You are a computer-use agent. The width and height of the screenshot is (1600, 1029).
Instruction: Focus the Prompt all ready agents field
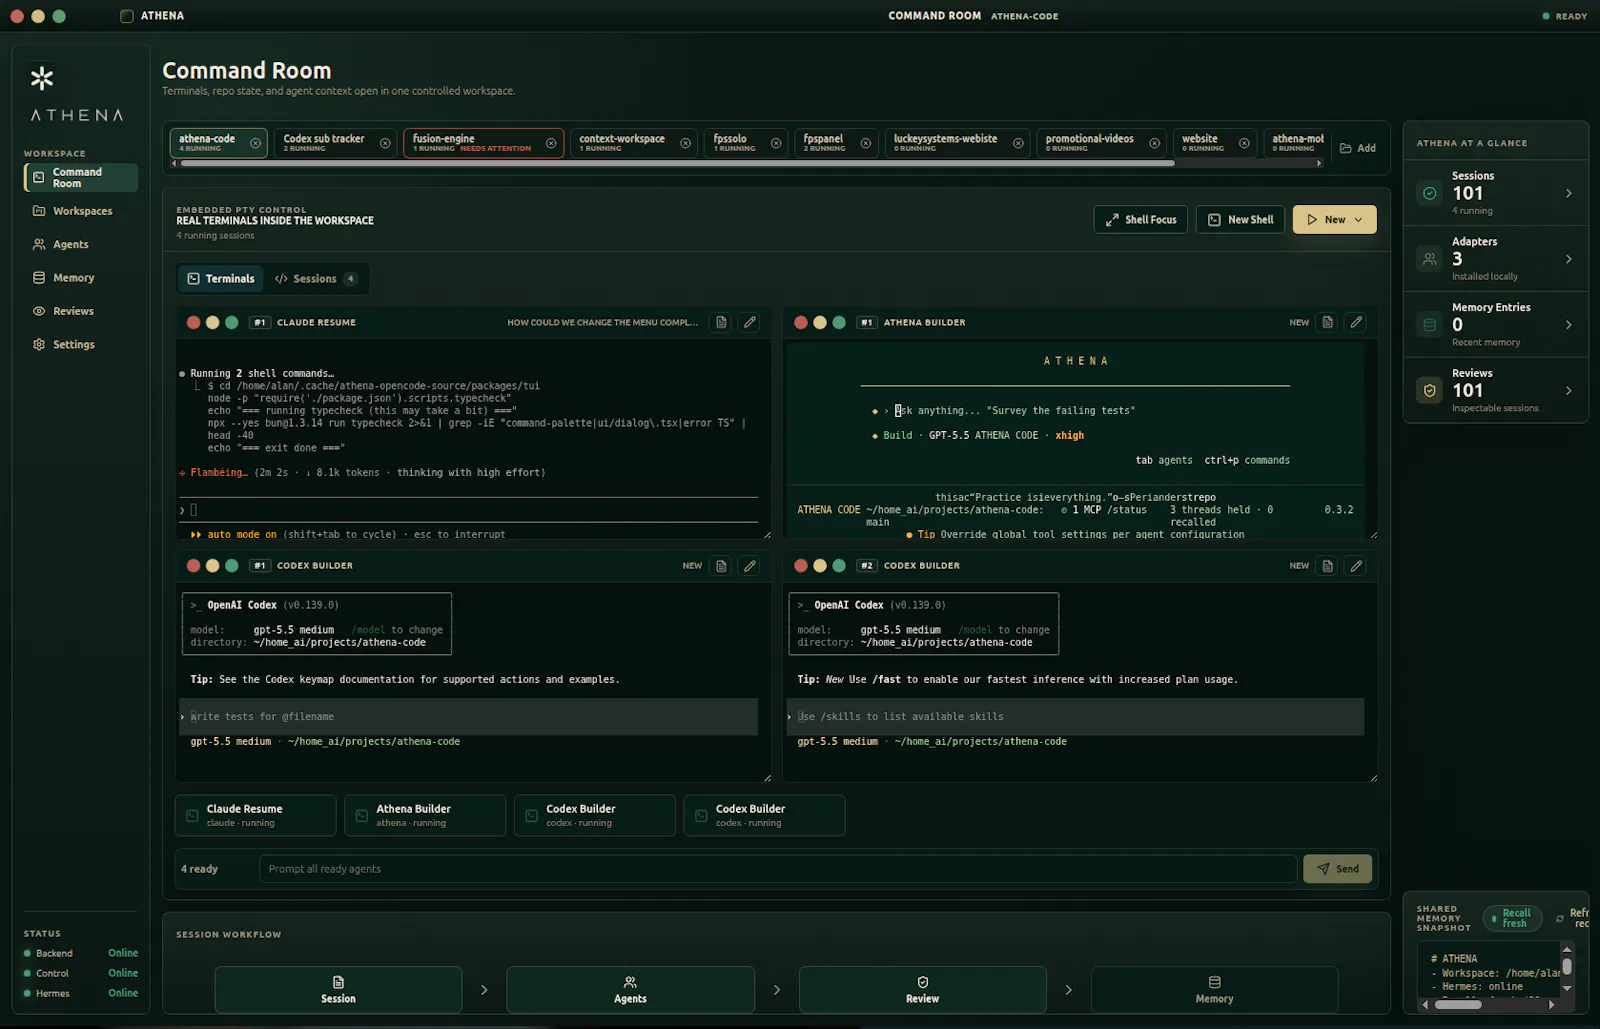778,869
